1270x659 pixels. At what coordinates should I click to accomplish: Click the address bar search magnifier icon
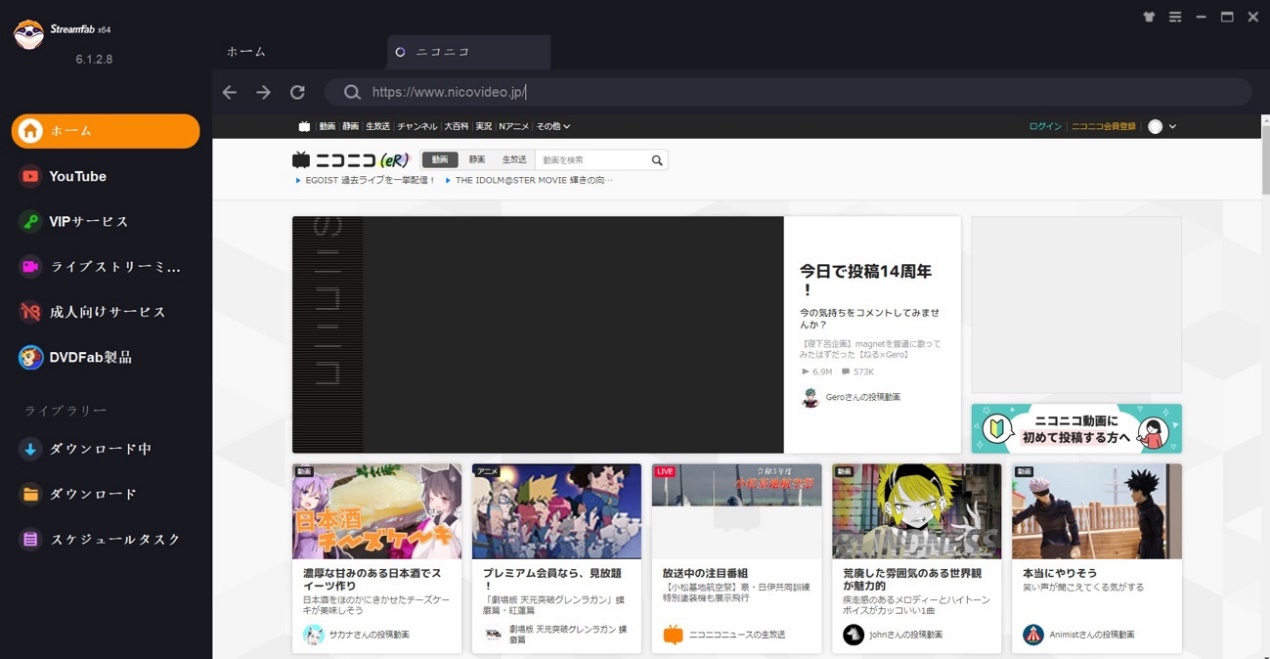[352, 92]
